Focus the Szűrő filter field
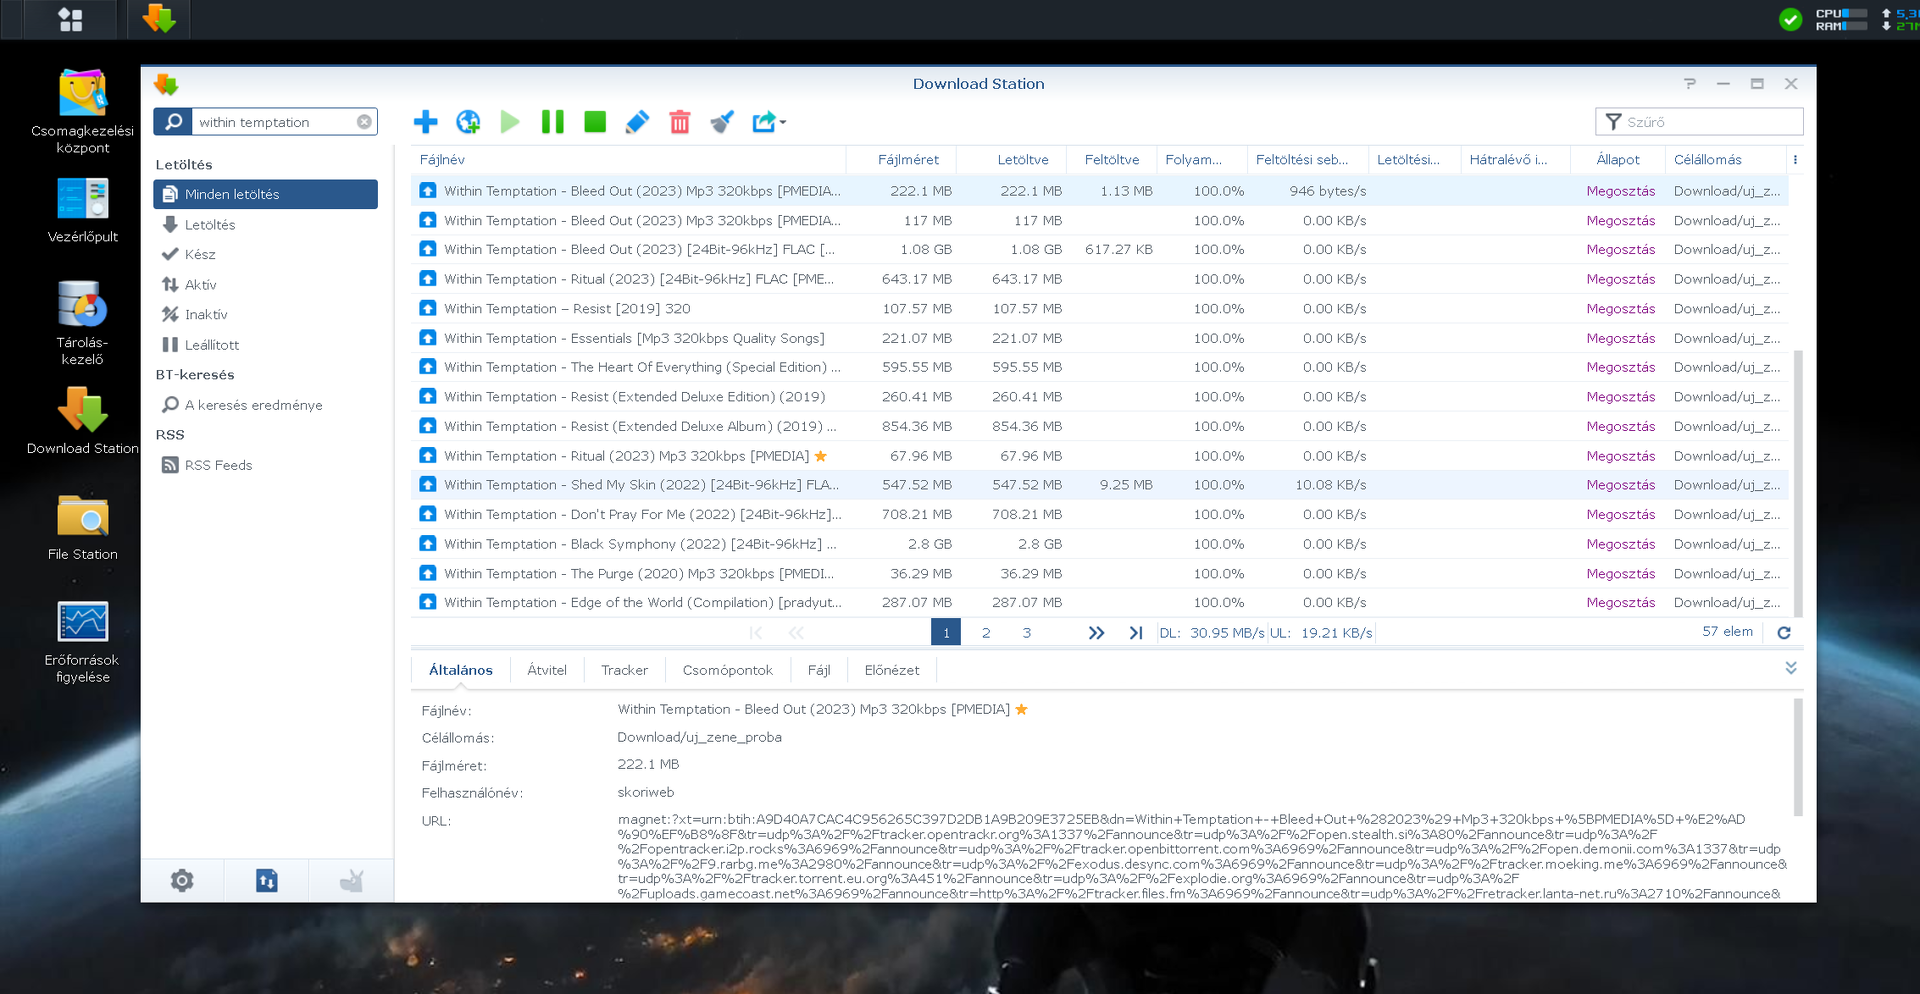1920x994 pixels. tap(1699, 122)
